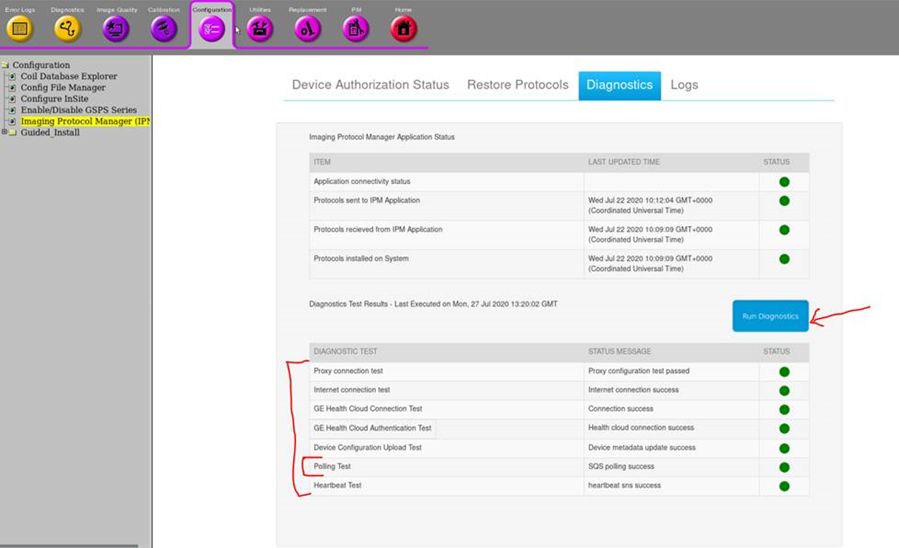
Task: Select the Diagnostics tab
Action: point(619,85)
